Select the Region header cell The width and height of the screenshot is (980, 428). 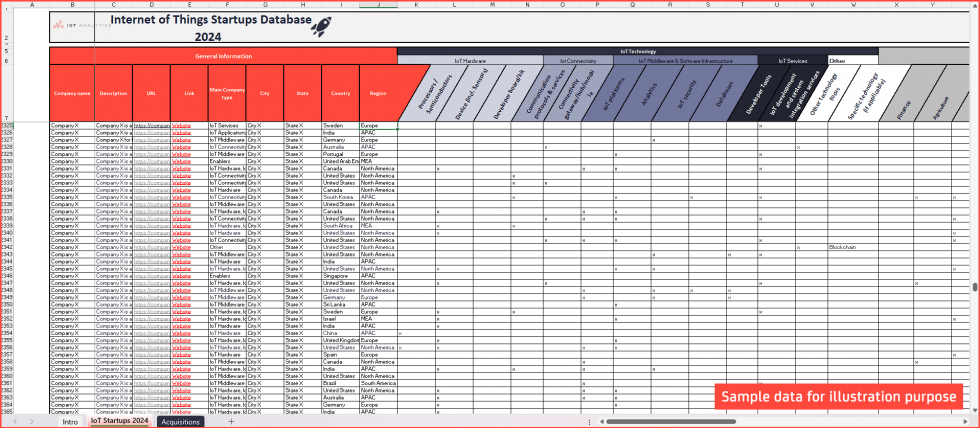tap(378, 93)
